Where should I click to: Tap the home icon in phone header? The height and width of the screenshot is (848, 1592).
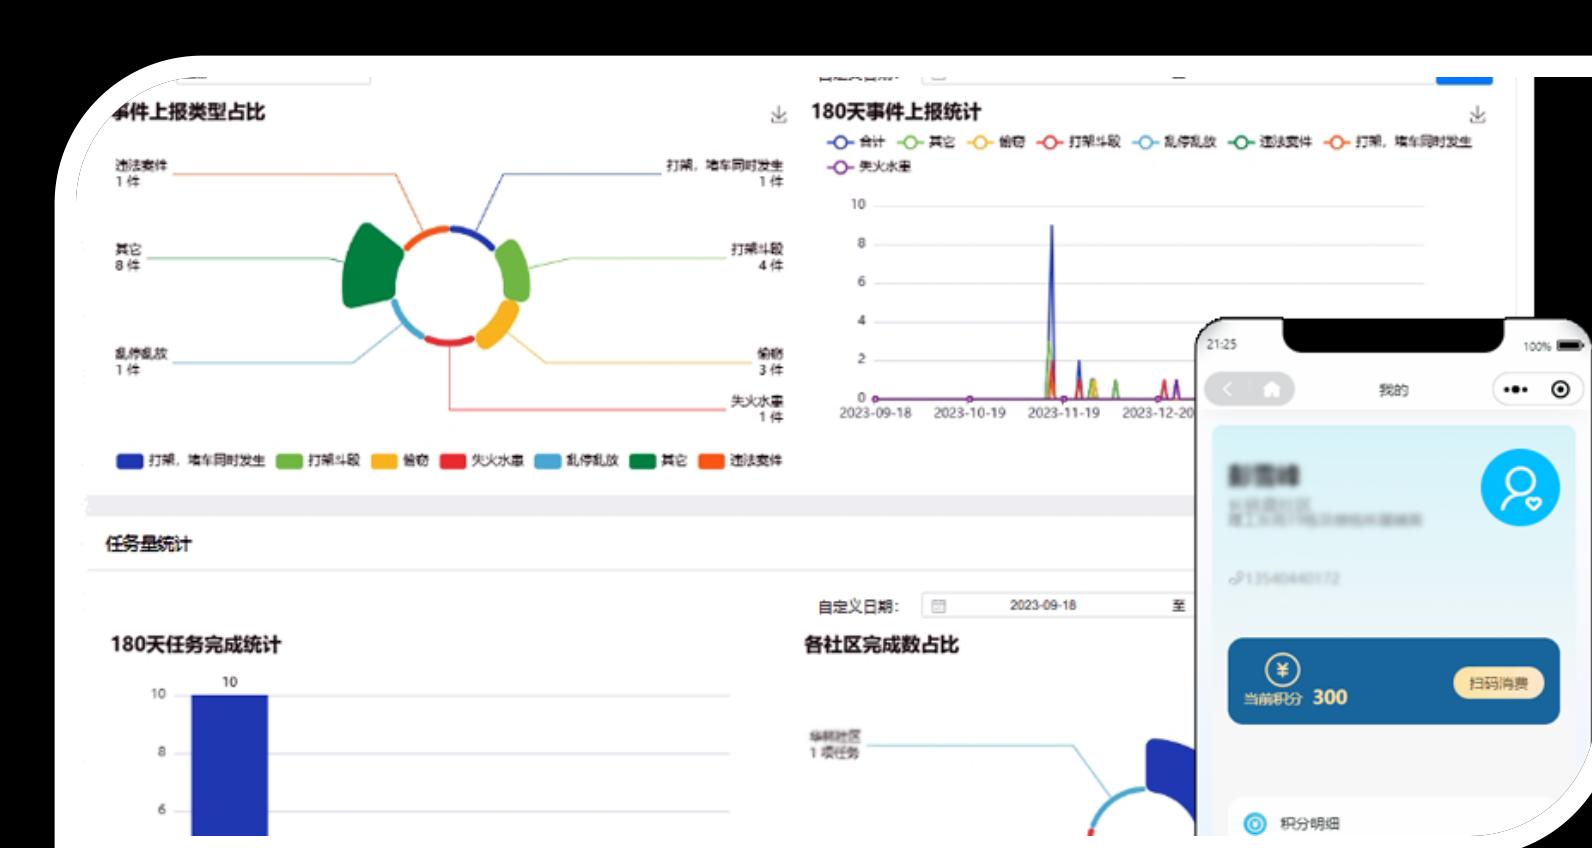pyautogui.click(x=1271, y=389)
